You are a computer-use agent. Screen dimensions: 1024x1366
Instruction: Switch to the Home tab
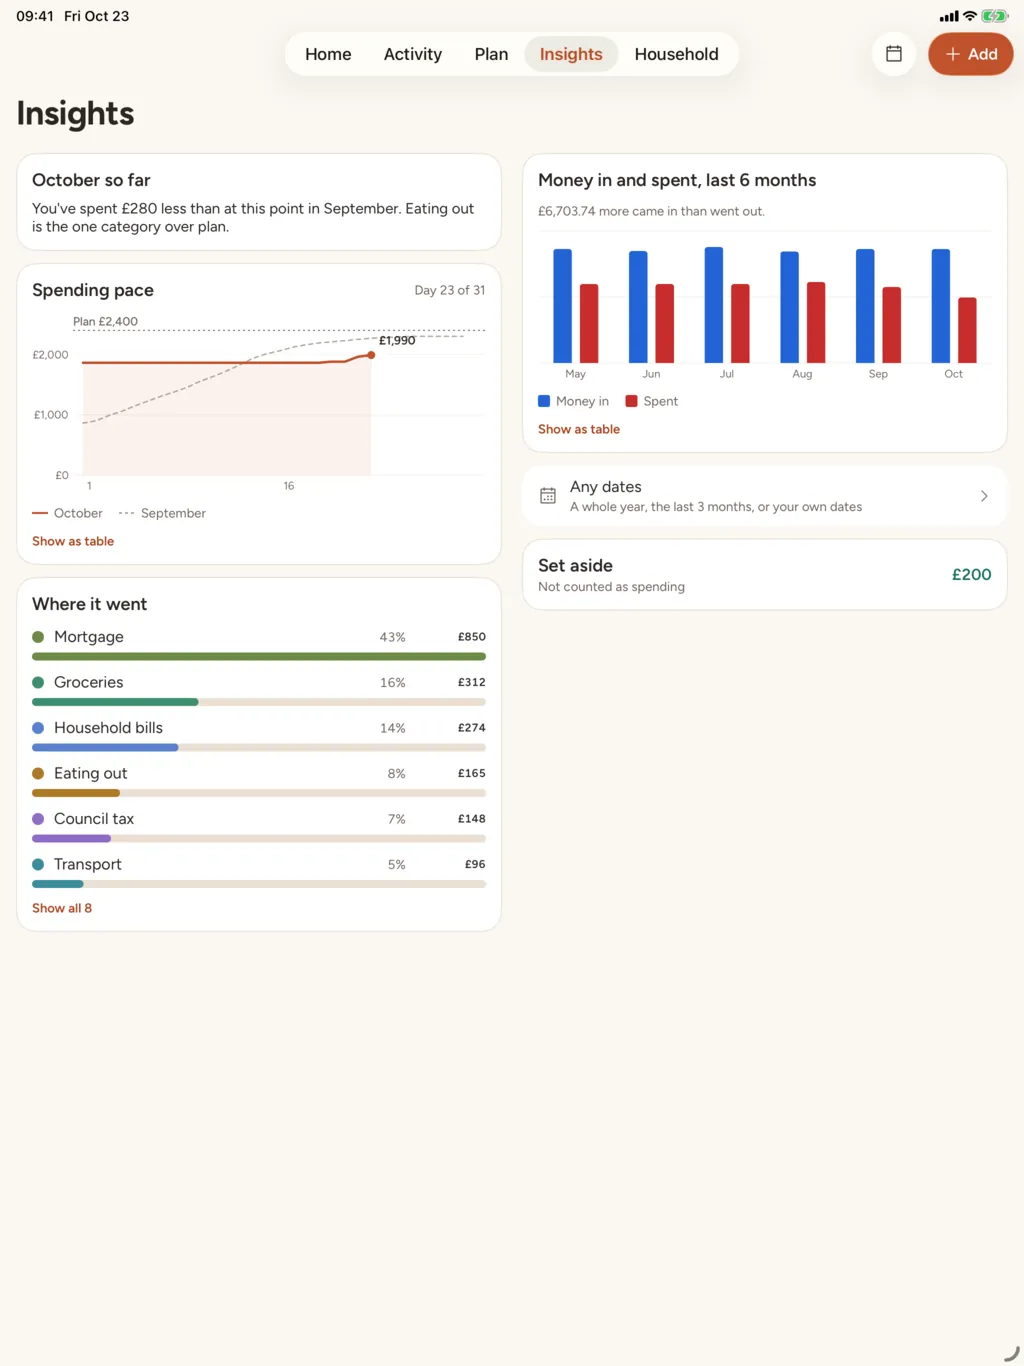tap(328, 54)
